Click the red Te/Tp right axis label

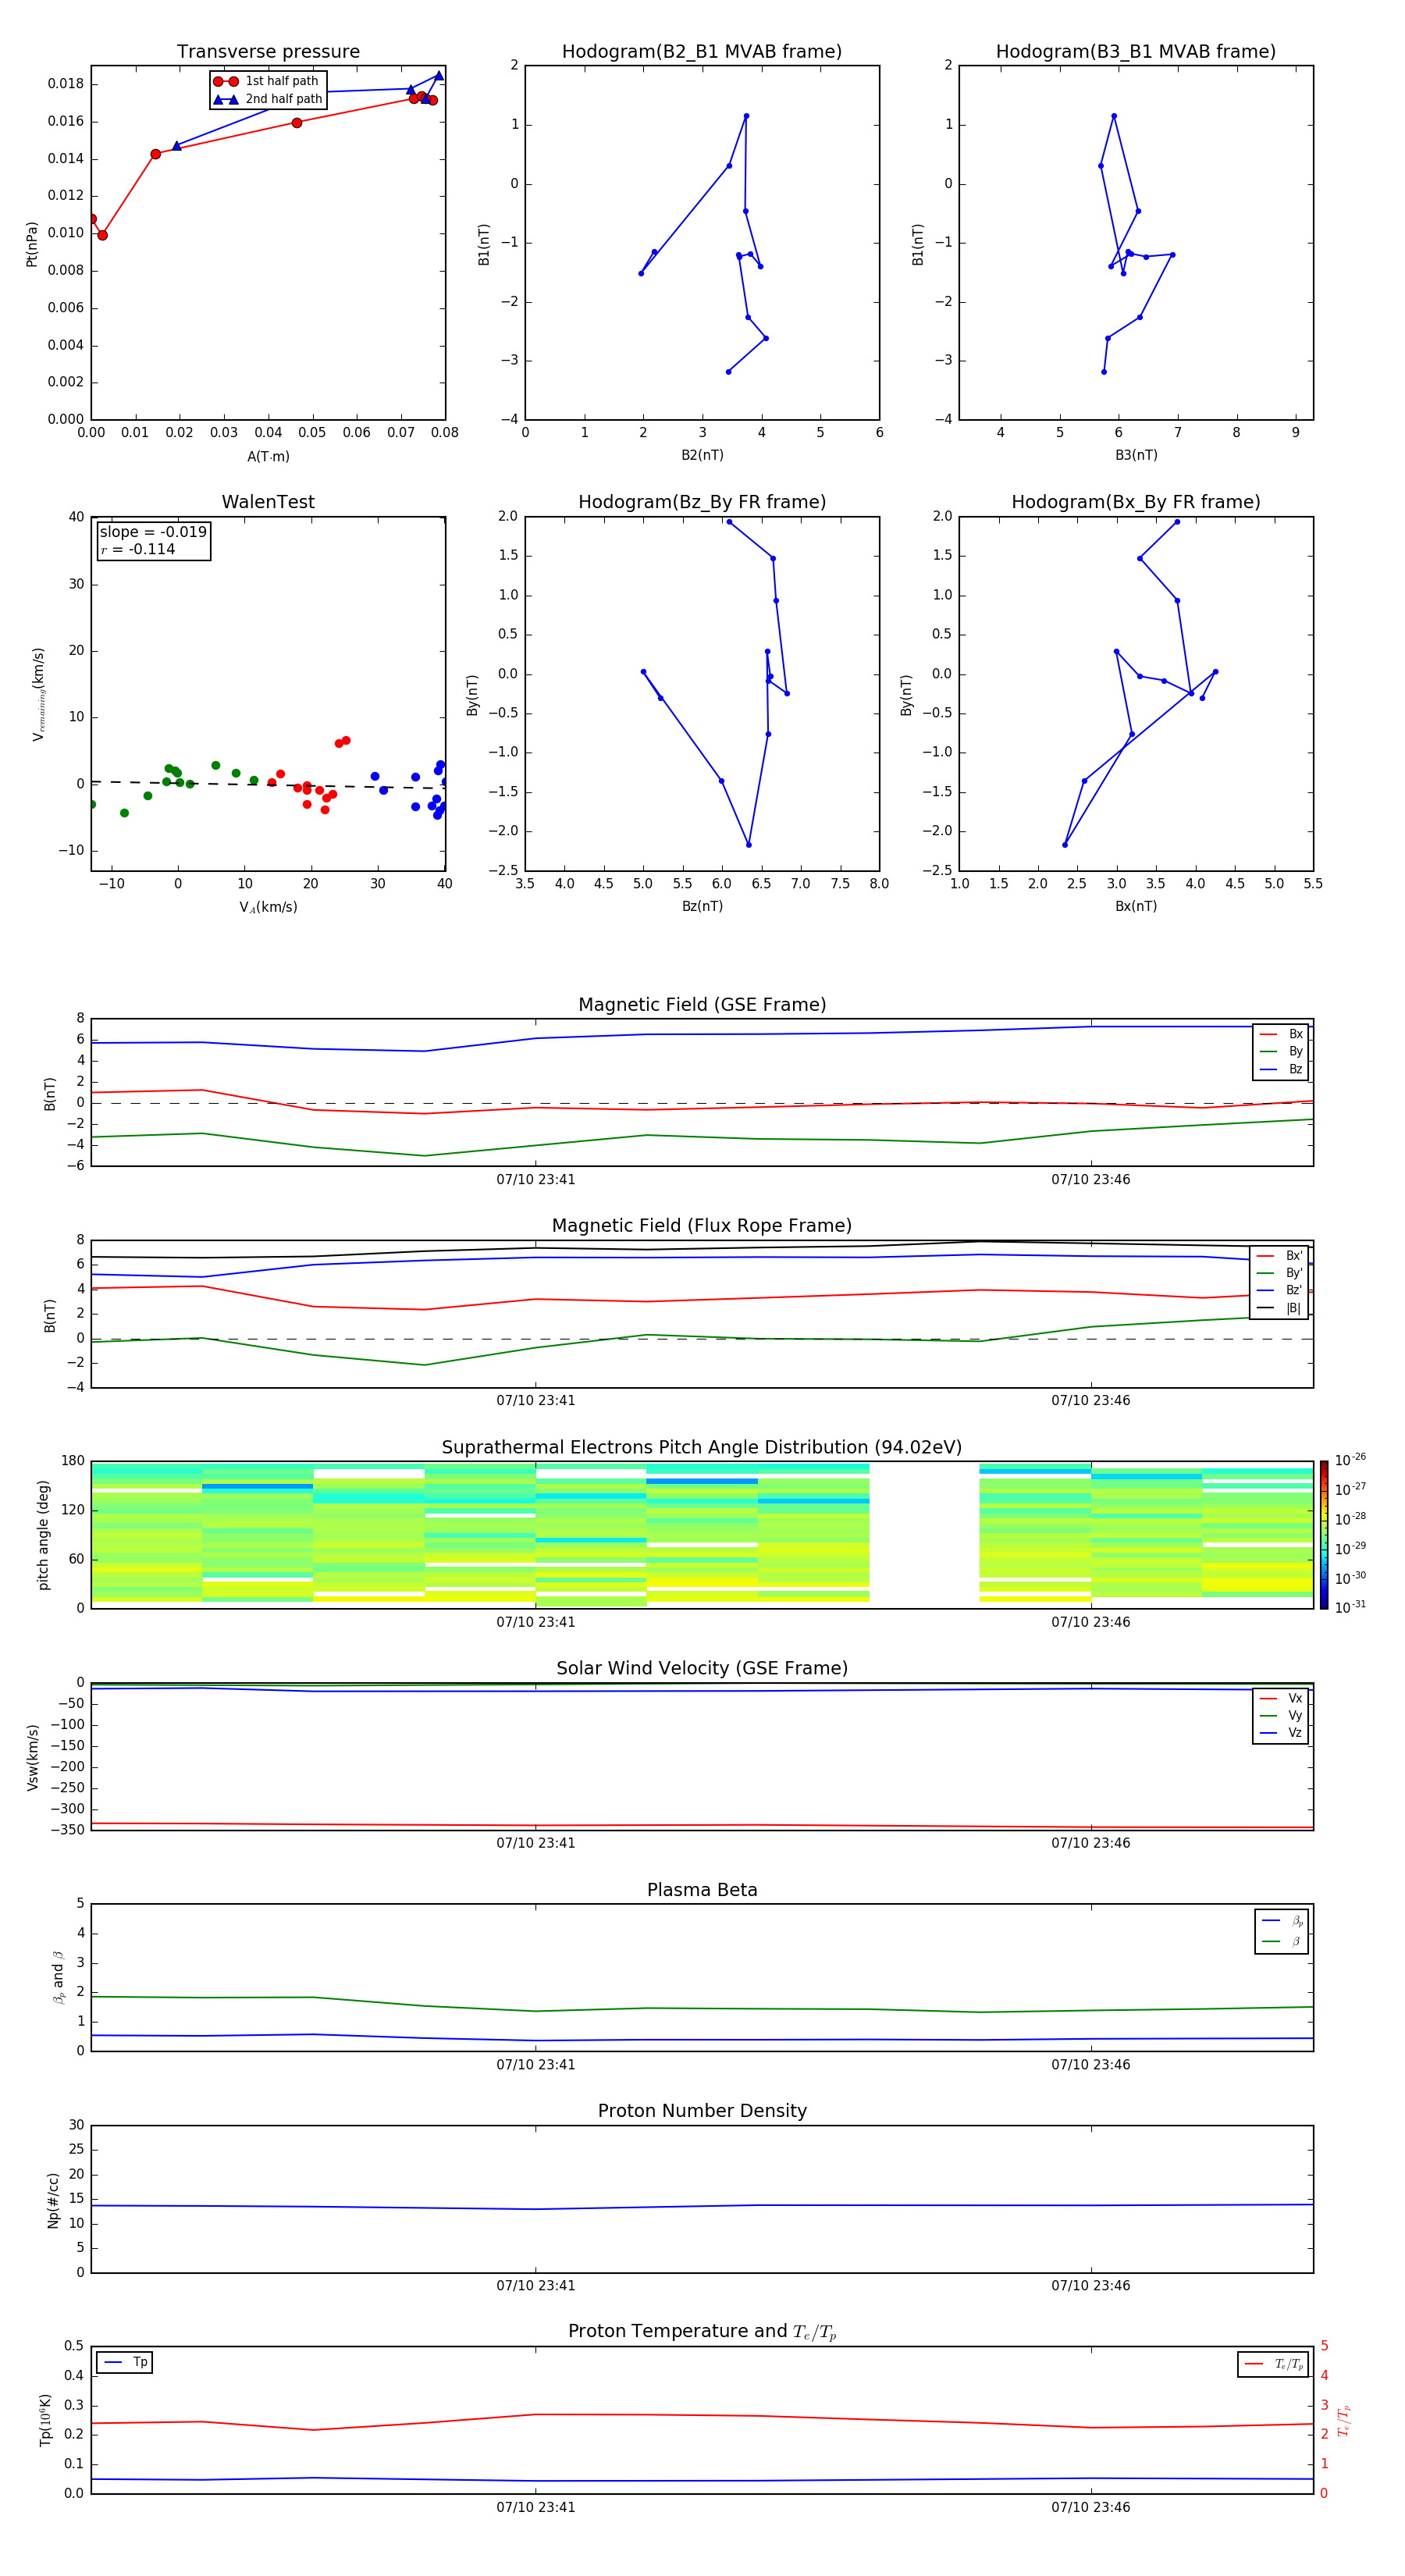pos(1345,2420)
